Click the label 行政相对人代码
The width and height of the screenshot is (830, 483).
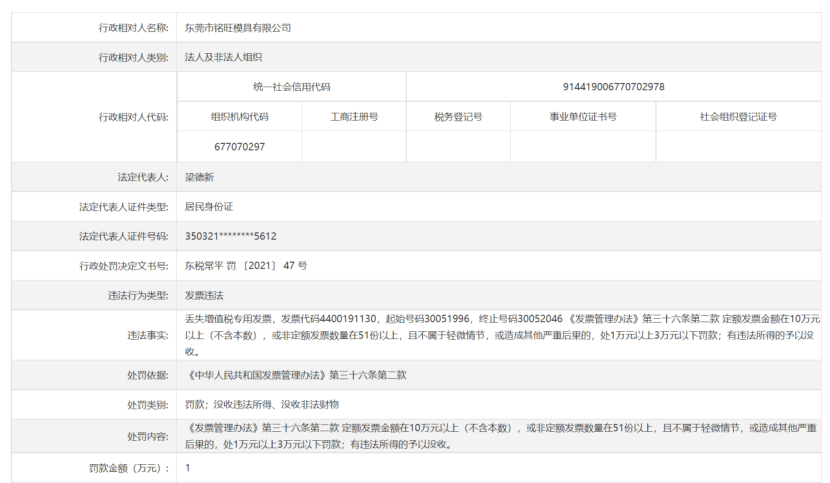[133, 117]
